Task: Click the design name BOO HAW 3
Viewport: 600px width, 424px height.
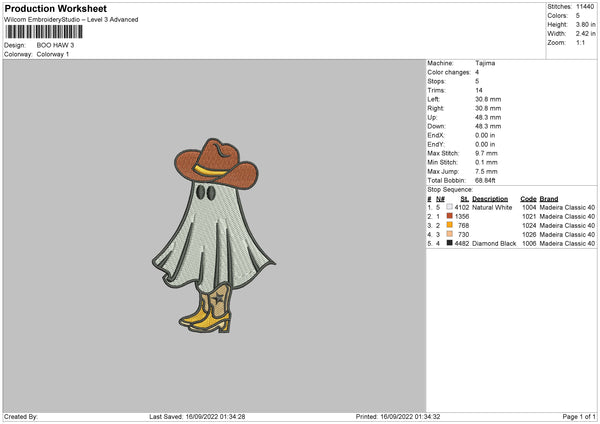Action: click(54, 46)
